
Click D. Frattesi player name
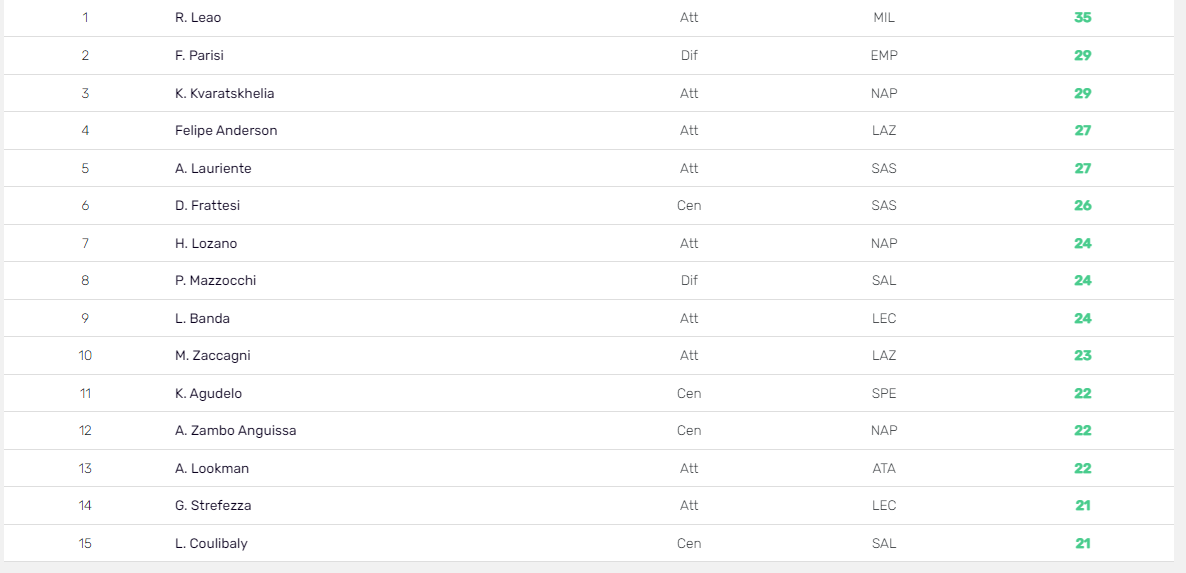pyautogui.click(x=207, y=206)
